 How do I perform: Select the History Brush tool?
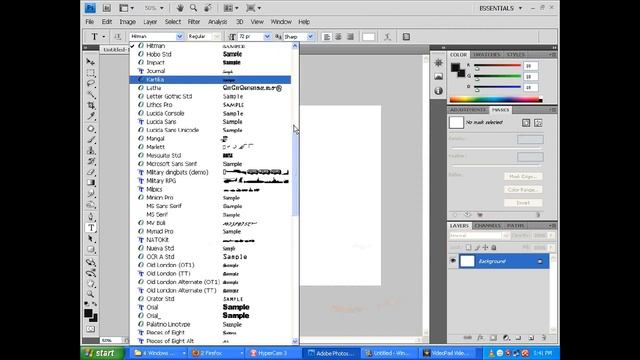tap(91, 162)
